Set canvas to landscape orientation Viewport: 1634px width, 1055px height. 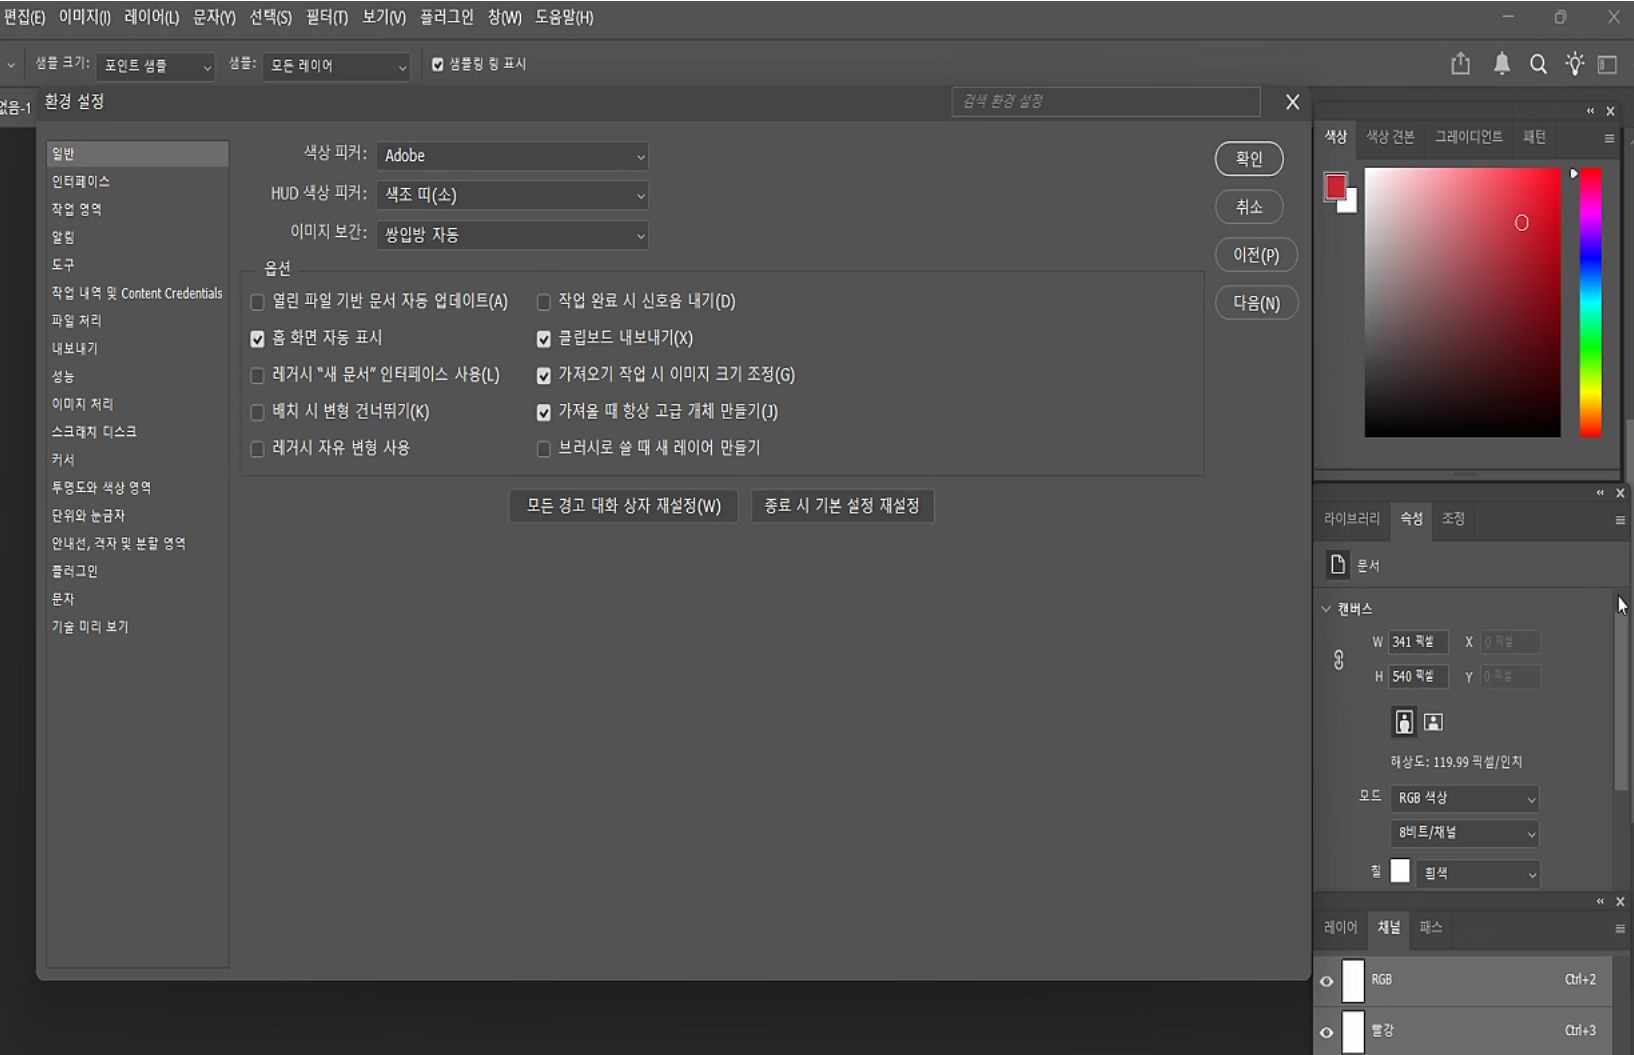click(1433, 722)
